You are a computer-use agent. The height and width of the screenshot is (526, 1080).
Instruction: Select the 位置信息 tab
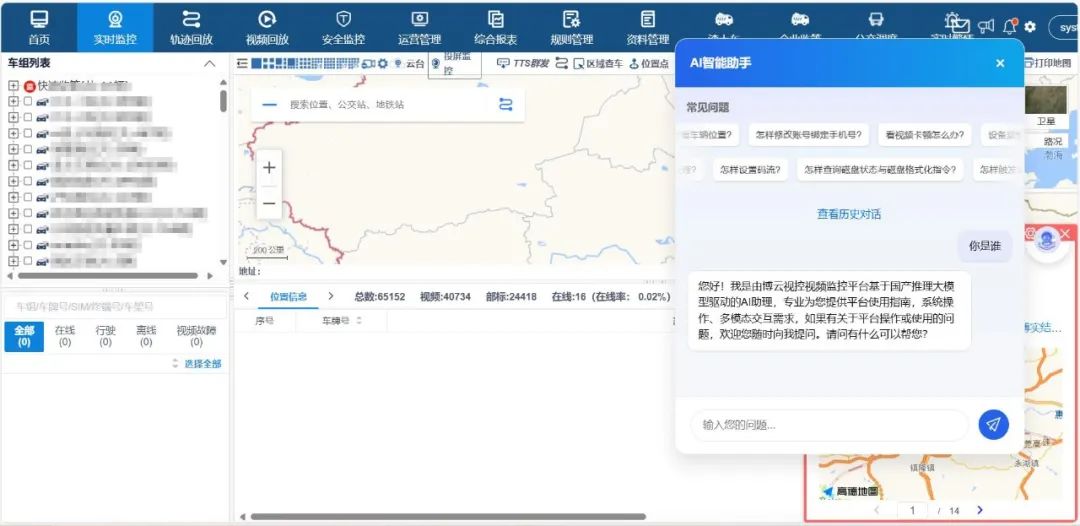tap(288, 296)
